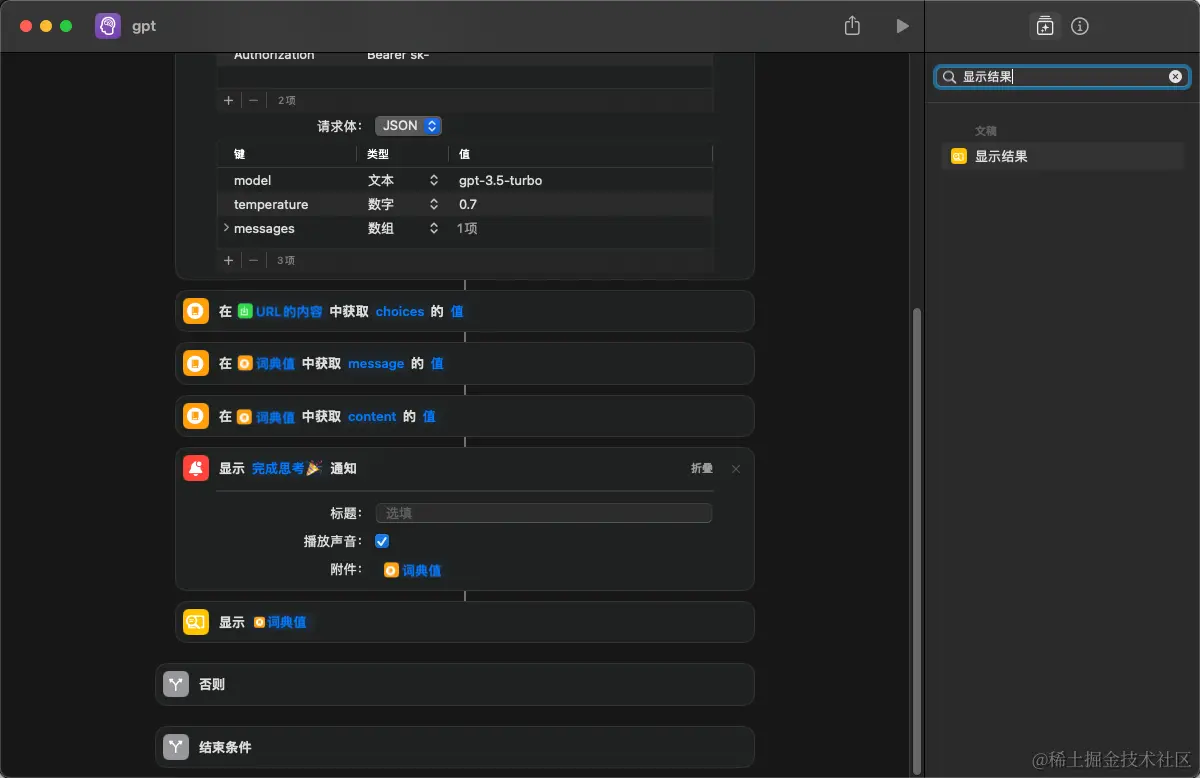Select the URL的内容 variable token
The height and width of the screenshot is (778, 1200).
click(280, 312)
